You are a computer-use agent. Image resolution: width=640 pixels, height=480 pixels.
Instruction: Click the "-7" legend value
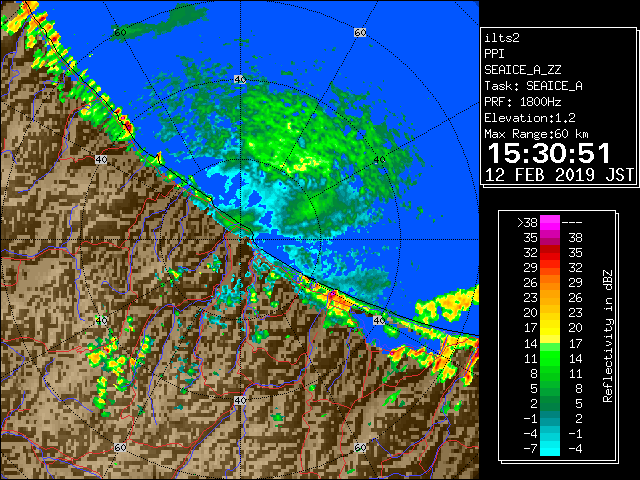click(530, 449)
